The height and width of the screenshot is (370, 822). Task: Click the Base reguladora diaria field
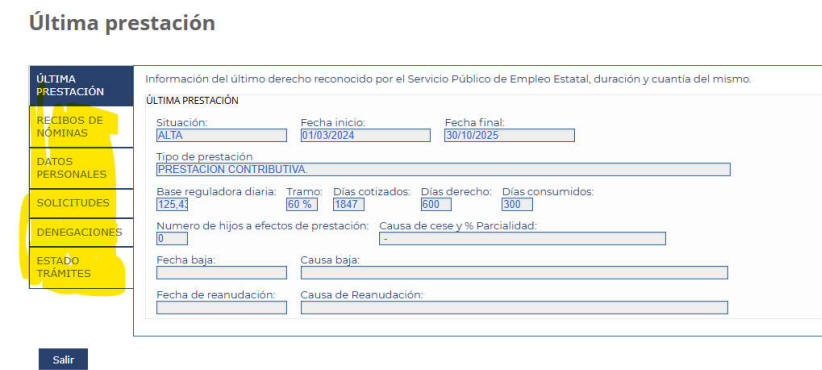click(172, 204)
